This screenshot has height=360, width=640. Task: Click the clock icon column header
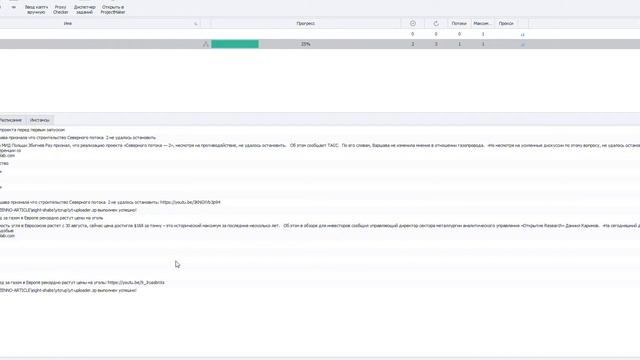tap(413, 24)
